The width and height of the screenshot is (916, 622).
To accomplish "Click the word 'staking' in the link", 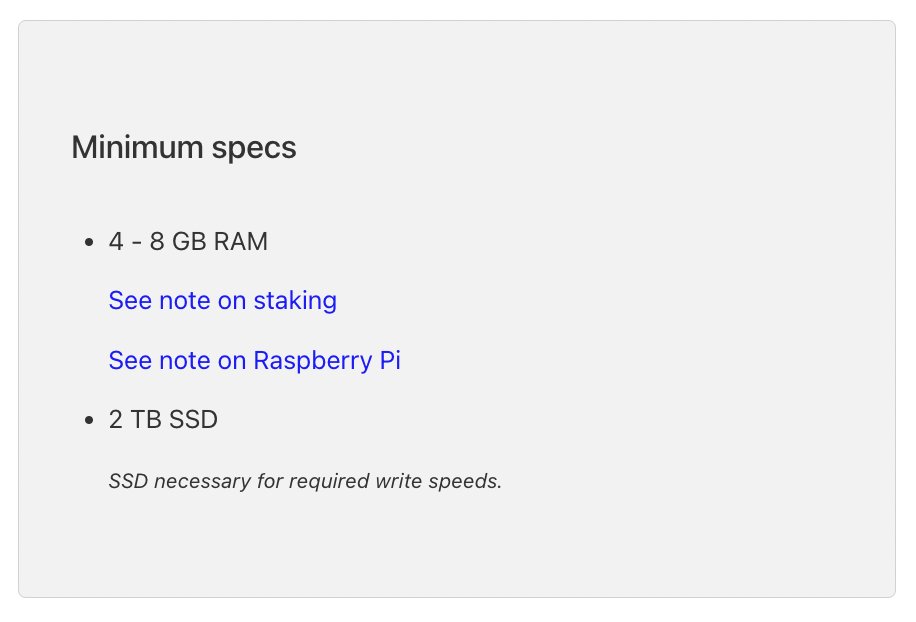I will pos(295,300).
